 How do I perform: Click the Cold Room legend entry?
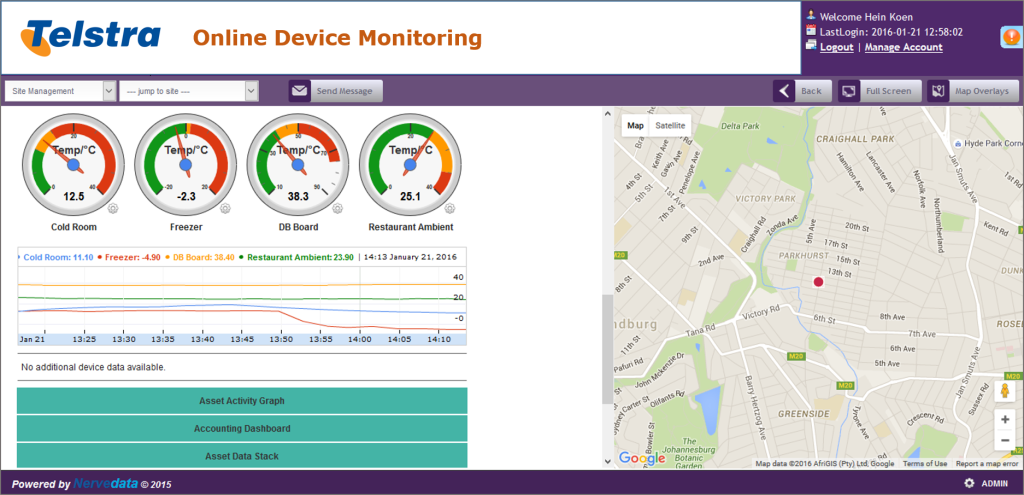coord(57,257)
